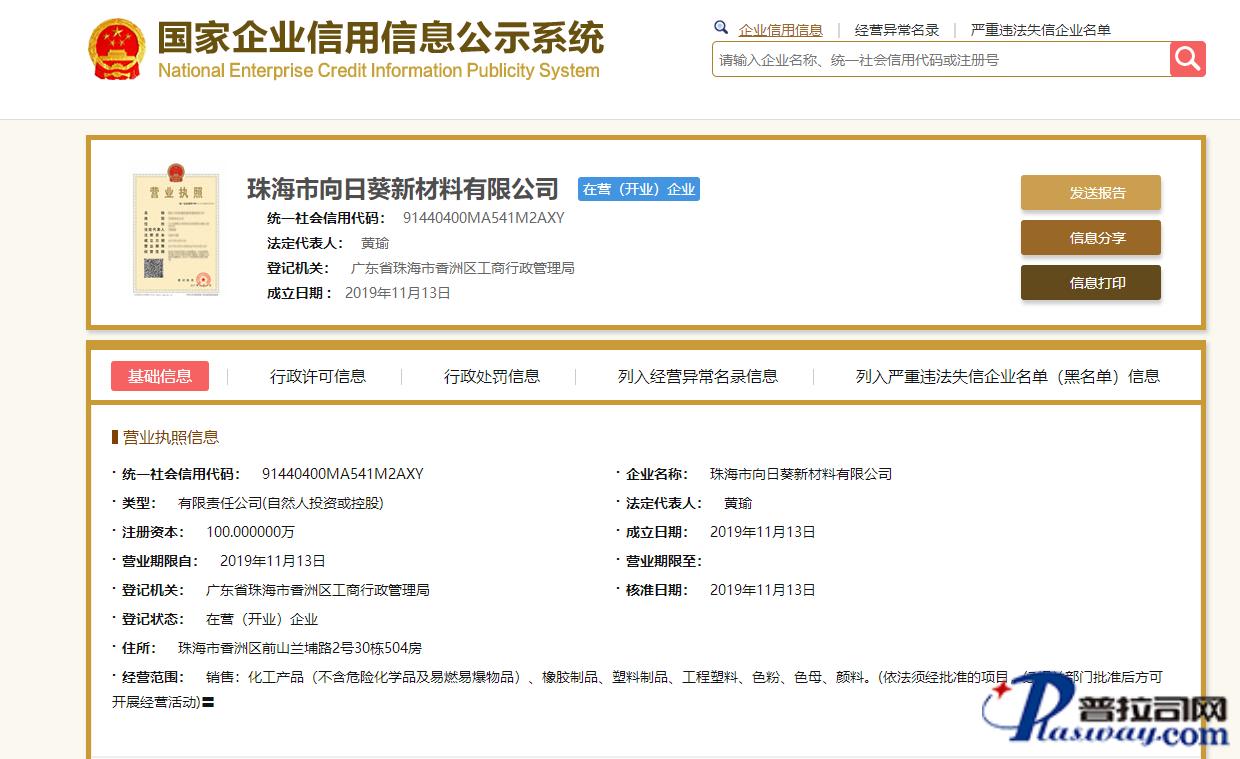Click the 在营（开业）企业 status badge
This screenshot has height=759, width=1240.
click(639, 189)
